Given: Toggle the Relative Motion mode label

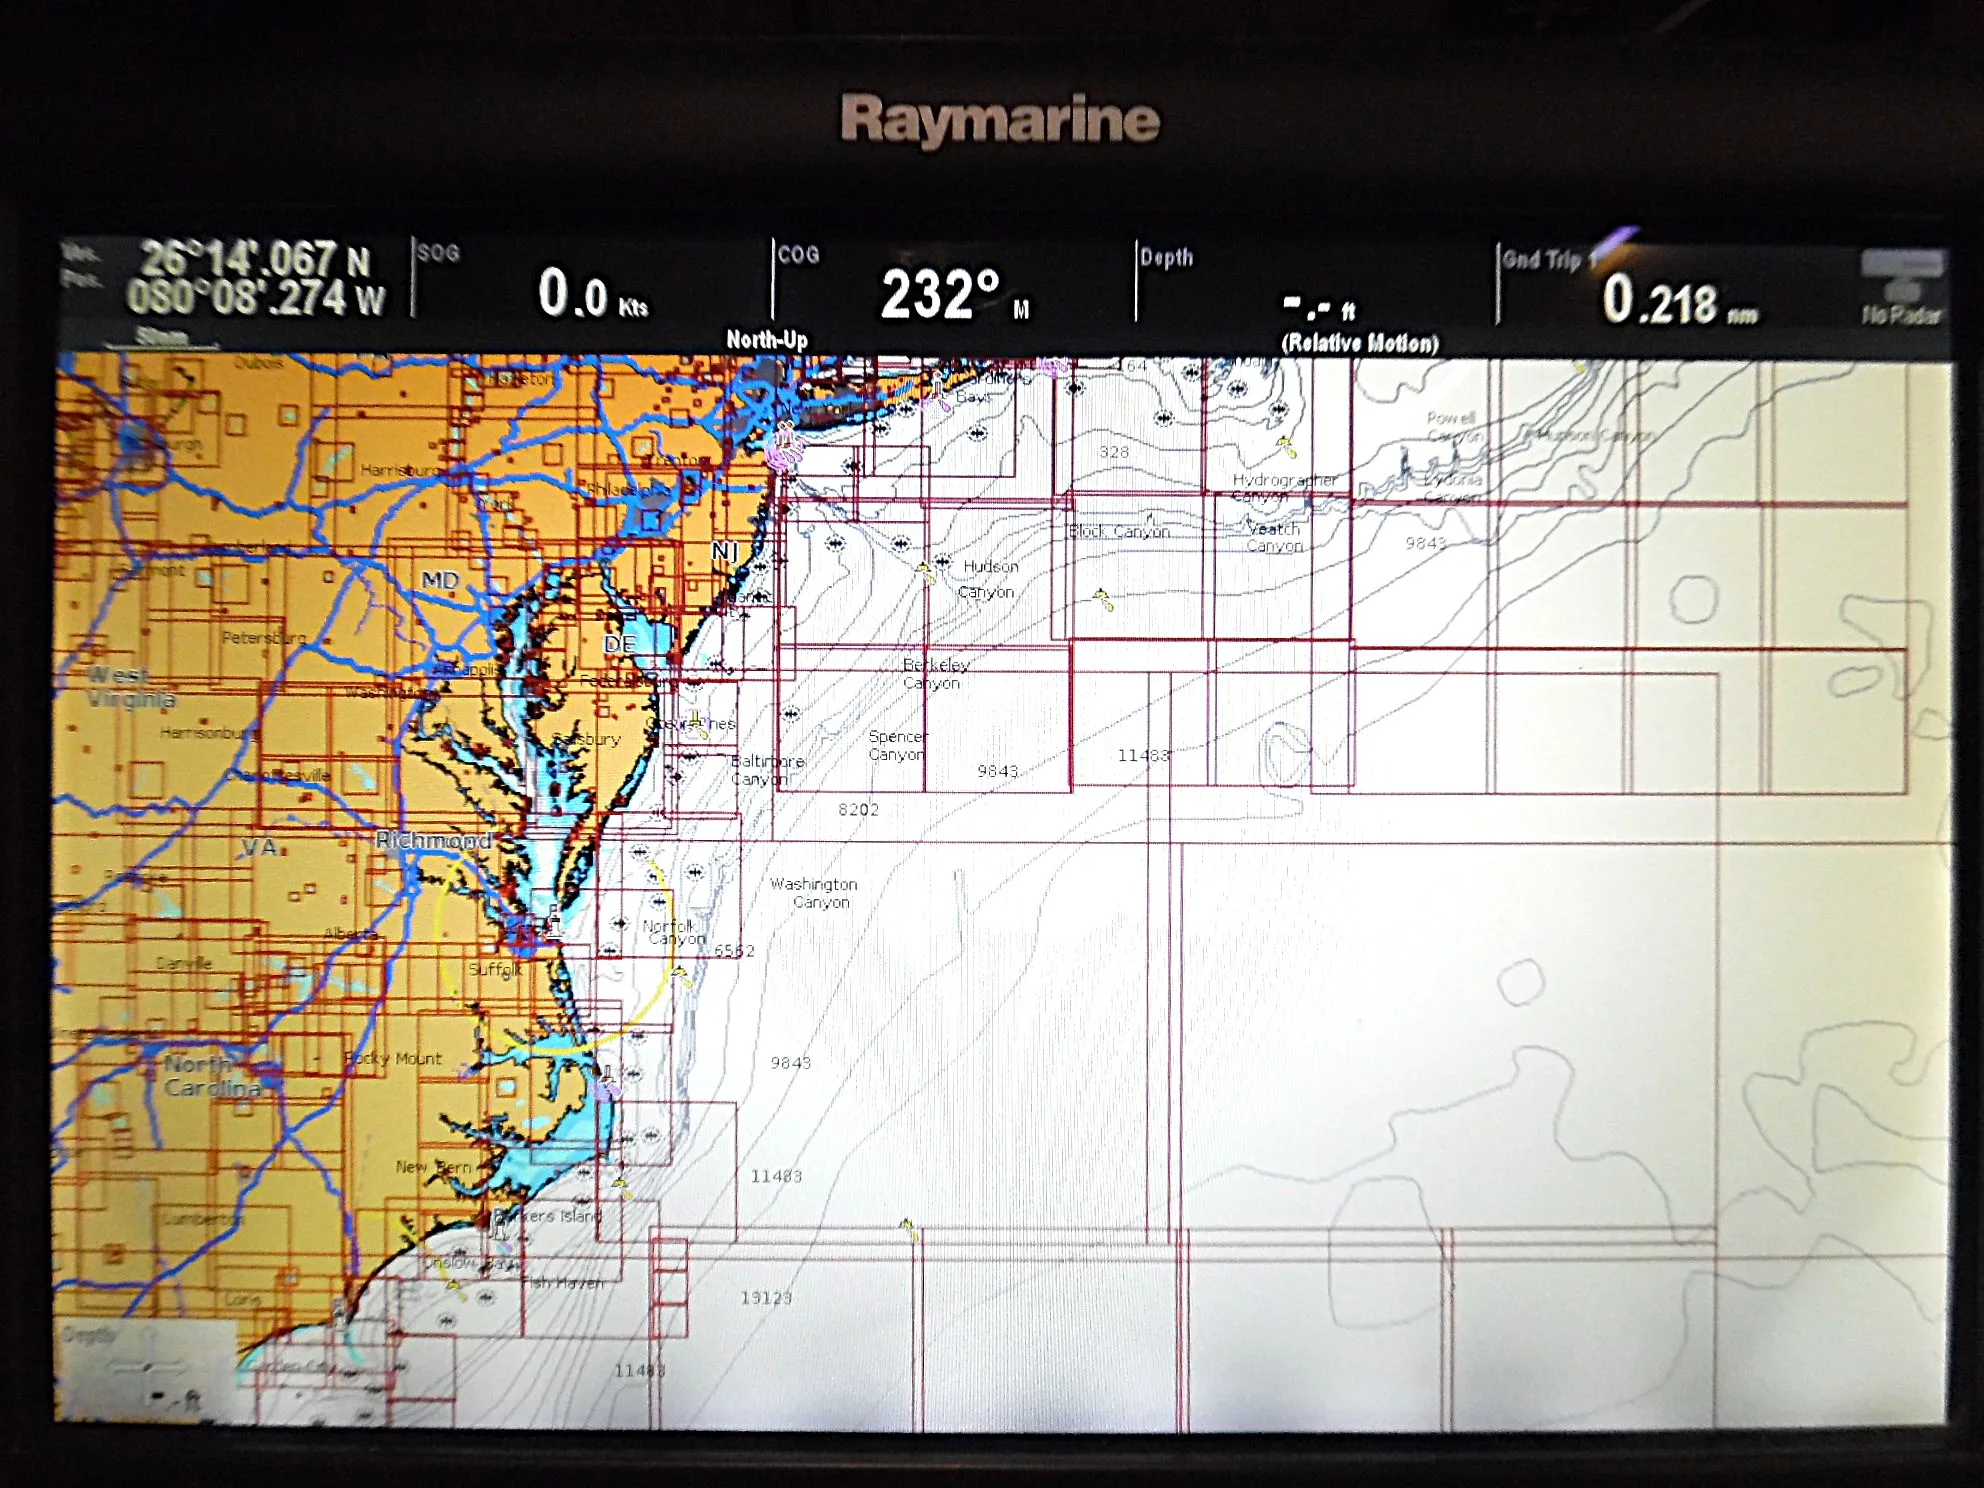Looking at the screenshot, I should pos(1360,343).
